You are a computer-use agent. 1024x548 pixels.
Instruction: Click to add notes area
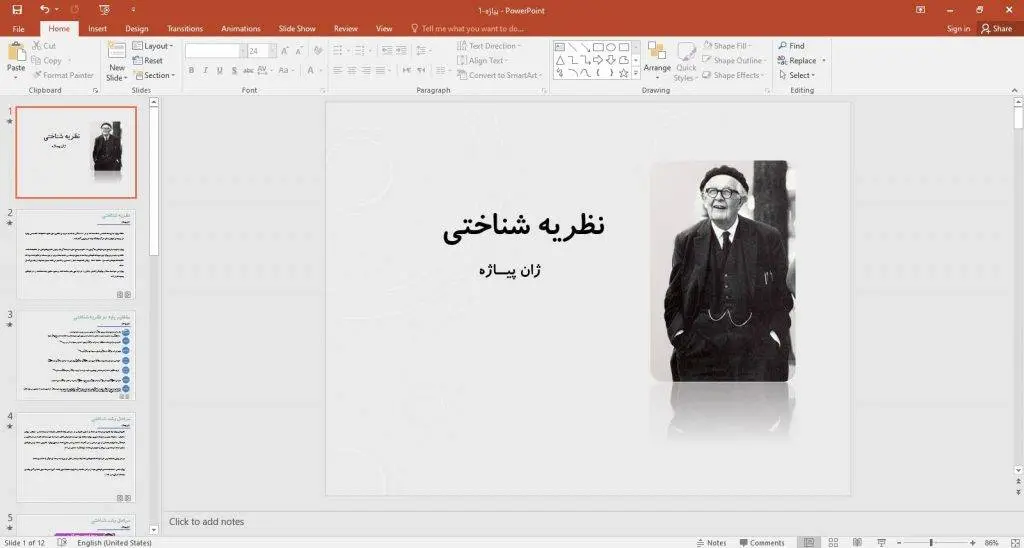(206, 522)
